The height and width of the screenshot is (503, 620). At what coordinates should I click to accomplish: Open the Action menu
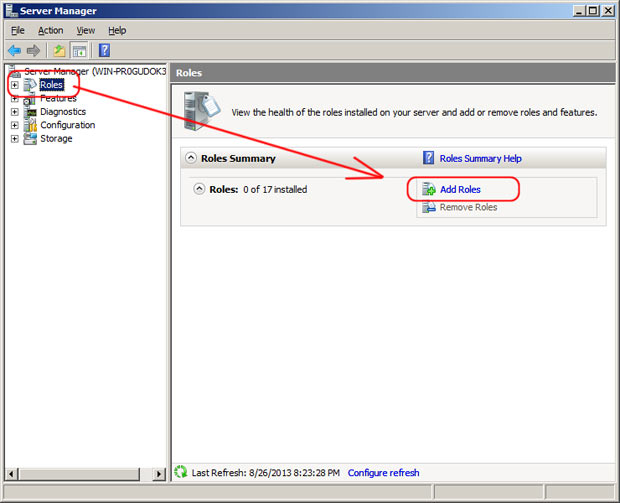pos(50,30)
